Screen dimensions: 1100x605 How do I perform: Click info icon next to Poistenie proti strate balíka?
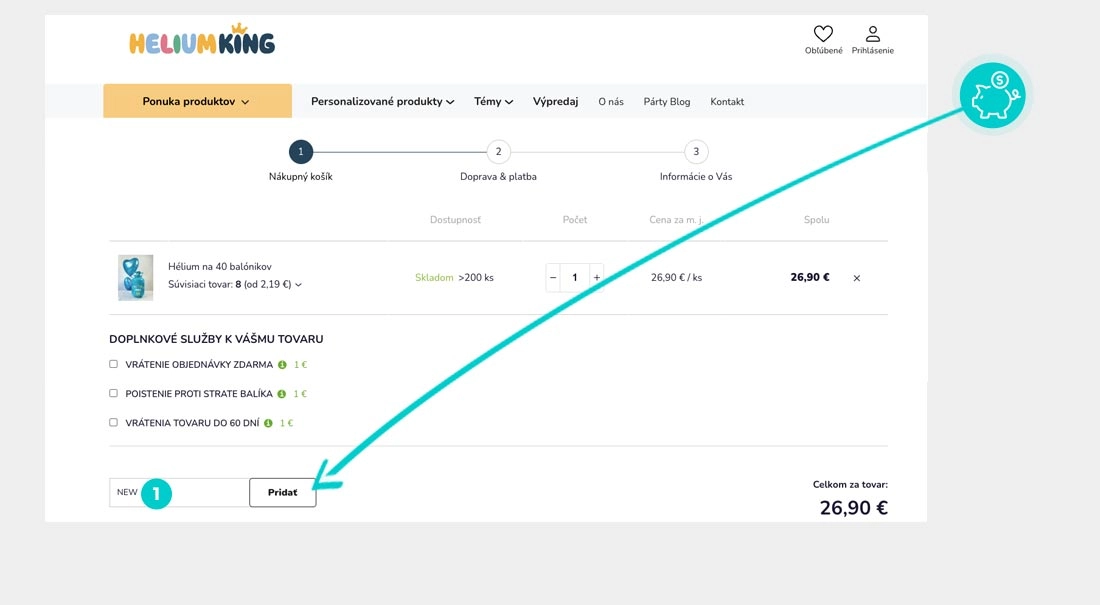coord(283,394)
